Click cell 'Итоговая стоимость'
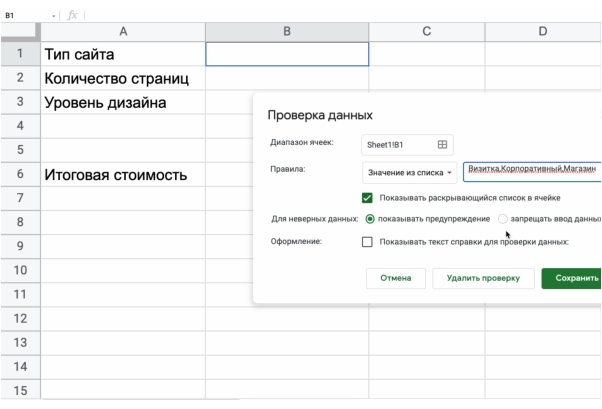This screenshot has height=409, width=602. click(x=122, y=175)
